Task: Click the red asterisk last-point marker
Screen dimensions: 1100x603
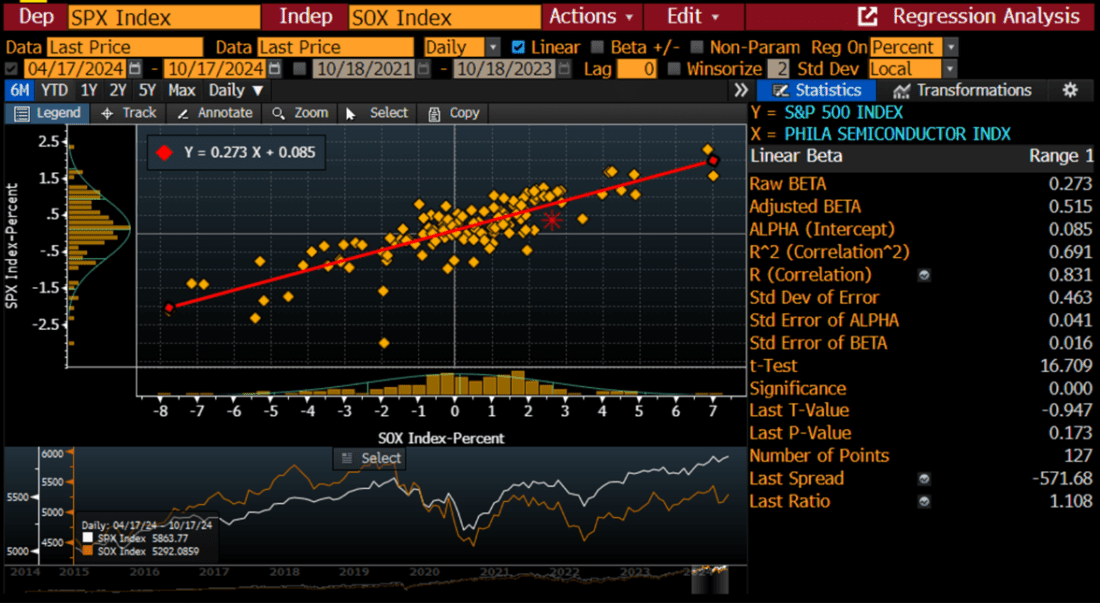Action: pos(553,220)
